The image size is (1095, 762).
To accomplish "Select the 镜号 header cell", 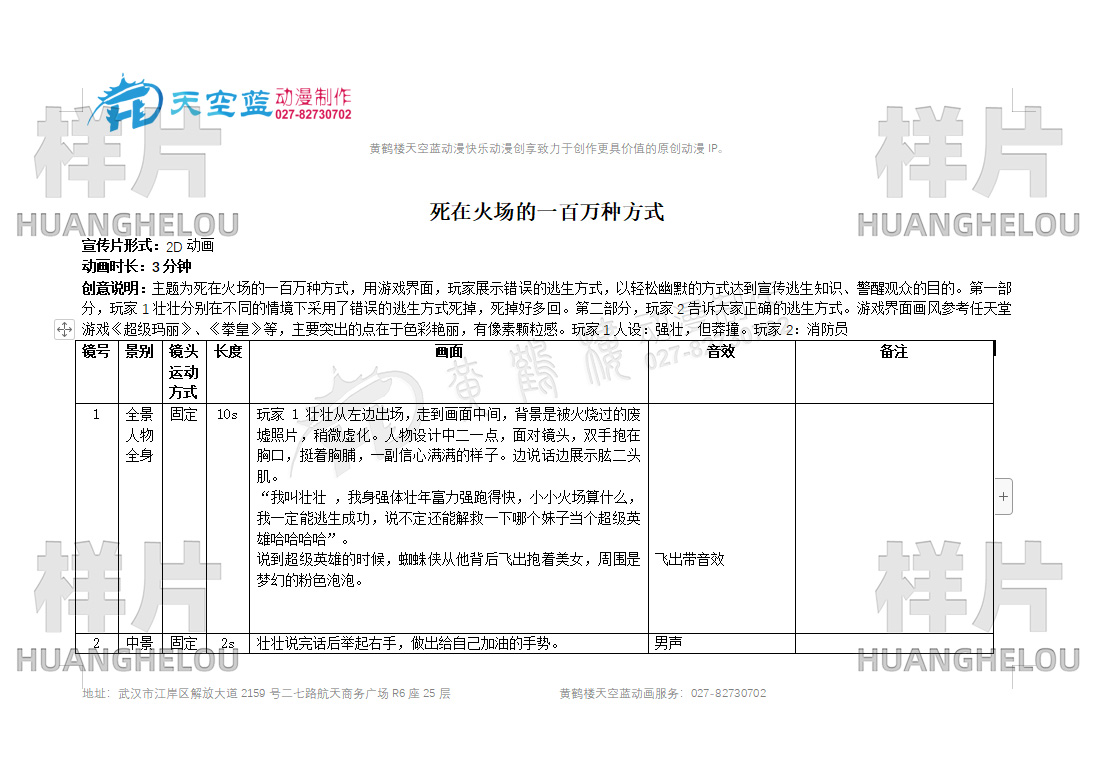I will click(97, 372).
